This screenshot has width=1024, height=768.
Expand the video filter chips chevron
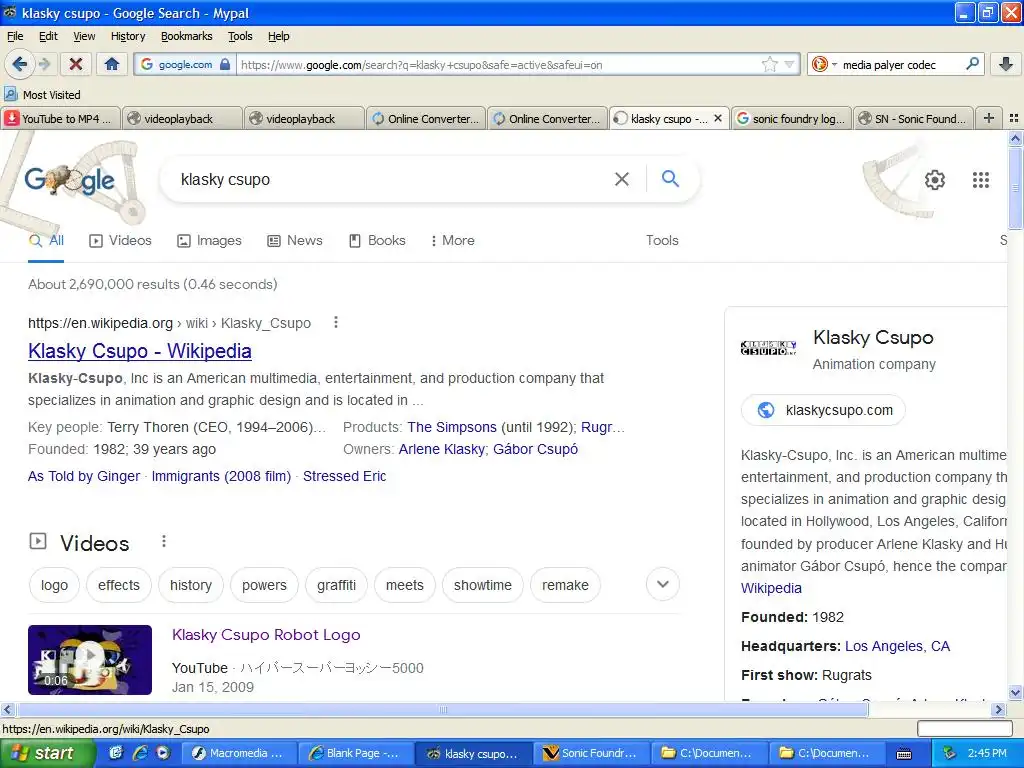pyautogui.click(x=663, y=584)
